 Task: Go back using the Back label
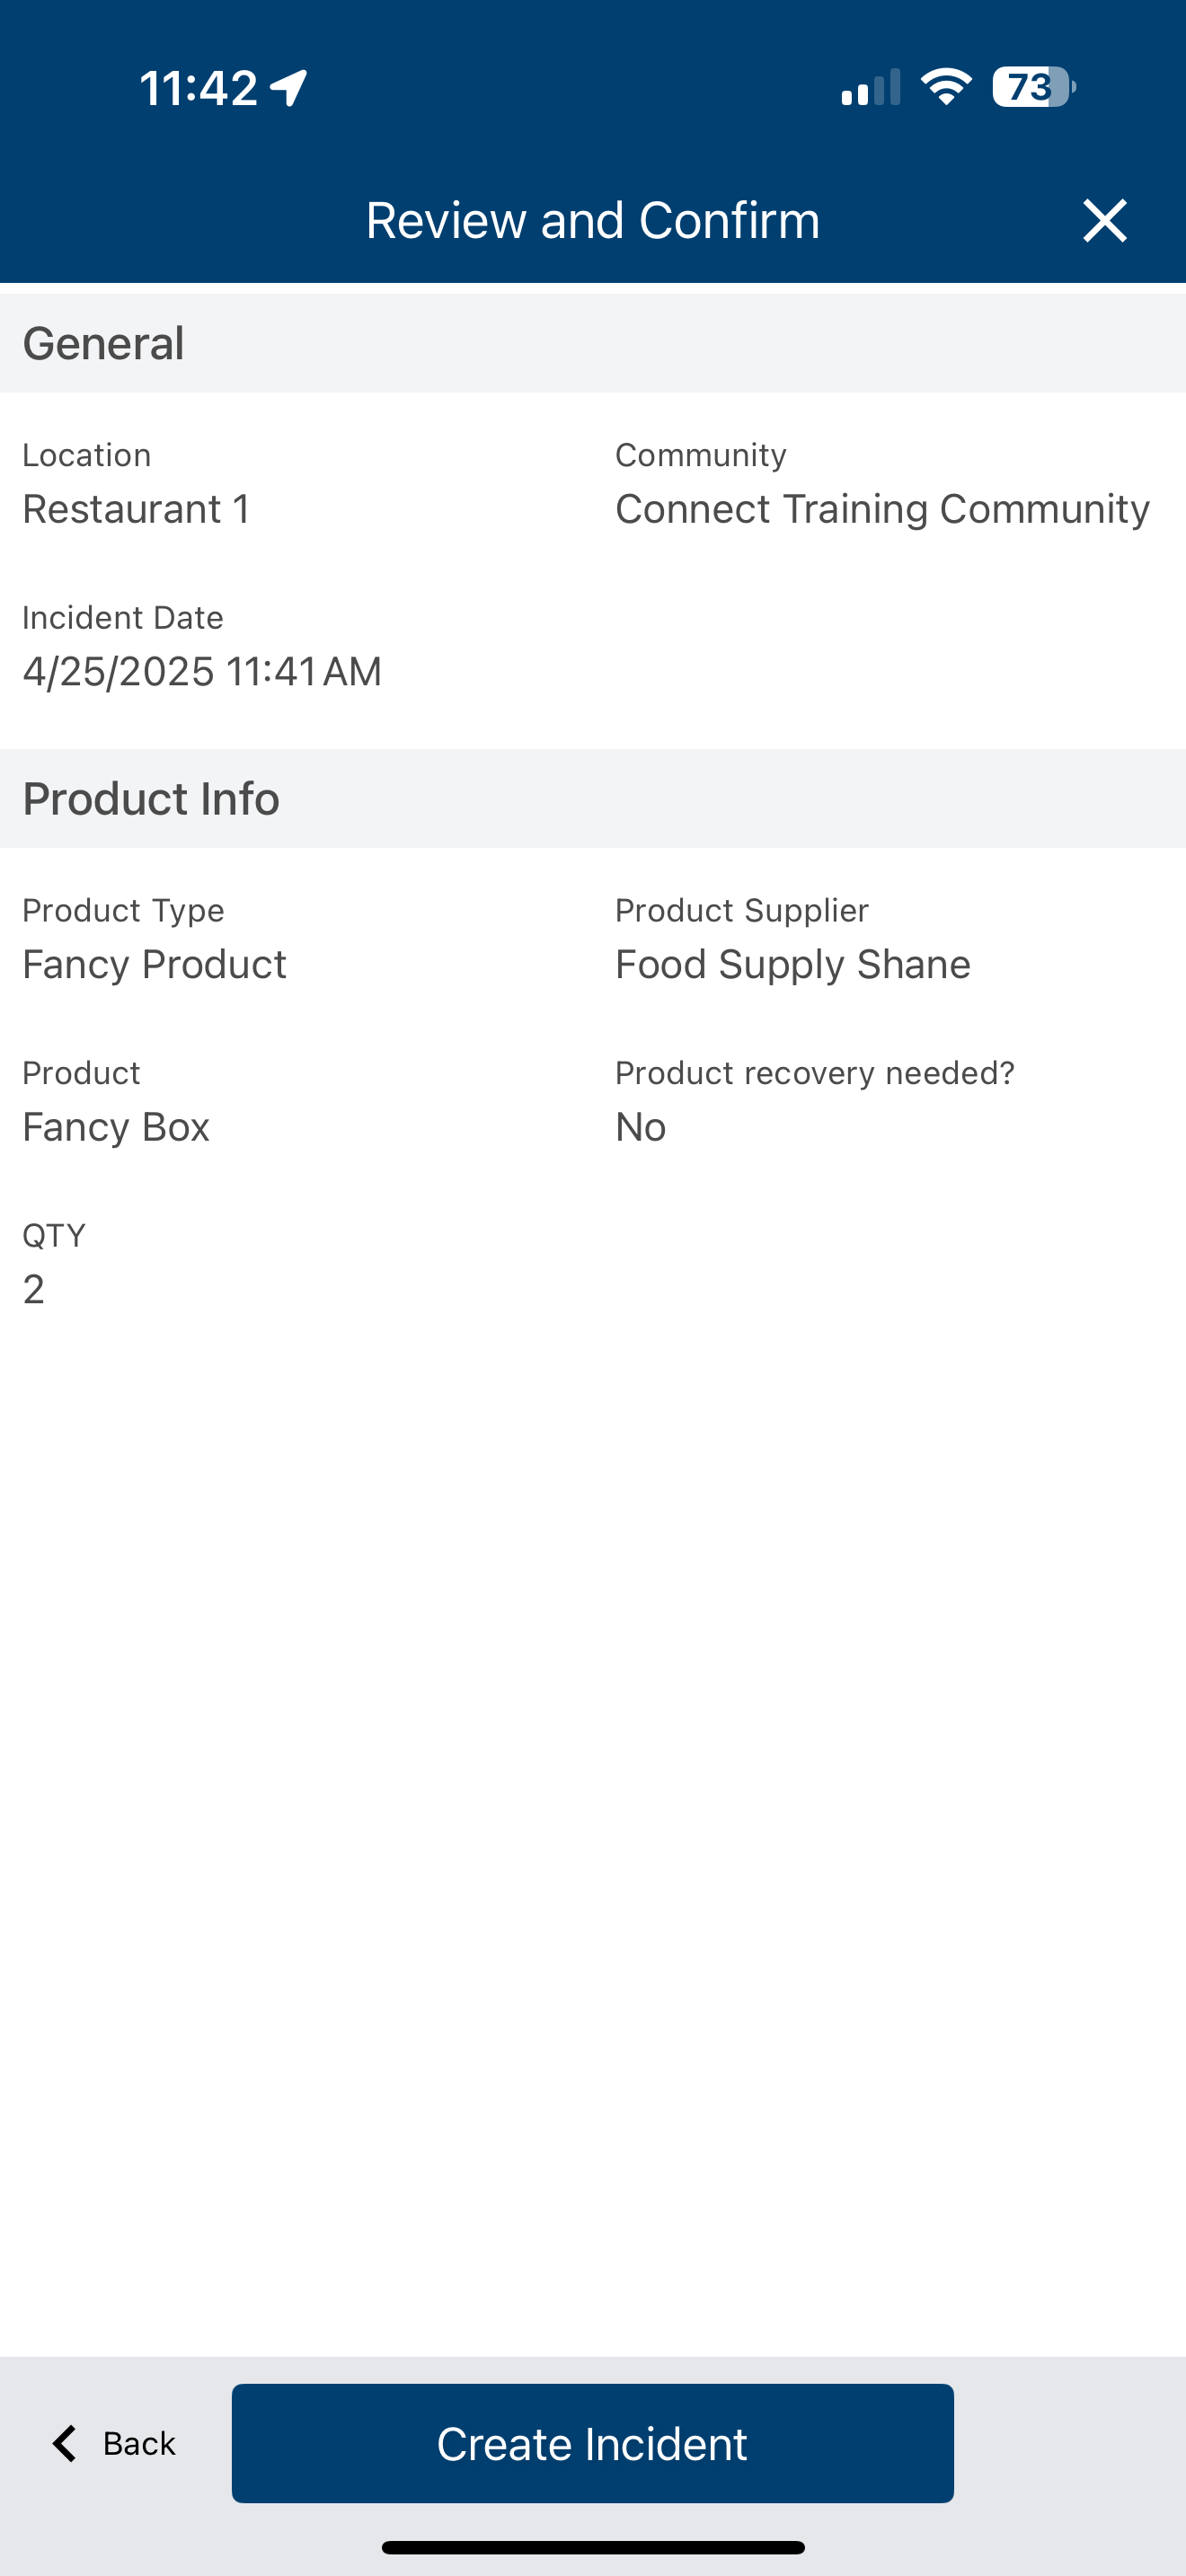[x=139, y=2443]
